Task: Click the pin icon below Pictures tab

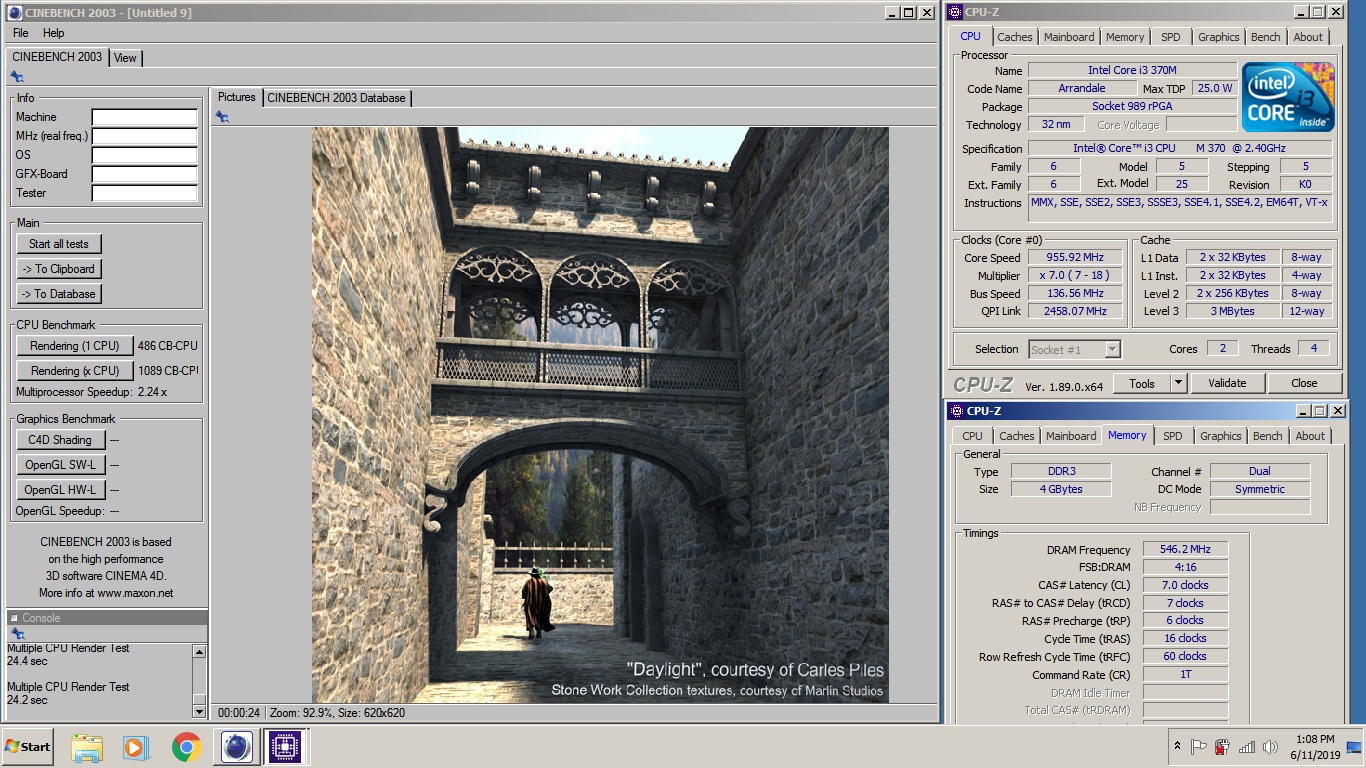Action: click(222, 117)
